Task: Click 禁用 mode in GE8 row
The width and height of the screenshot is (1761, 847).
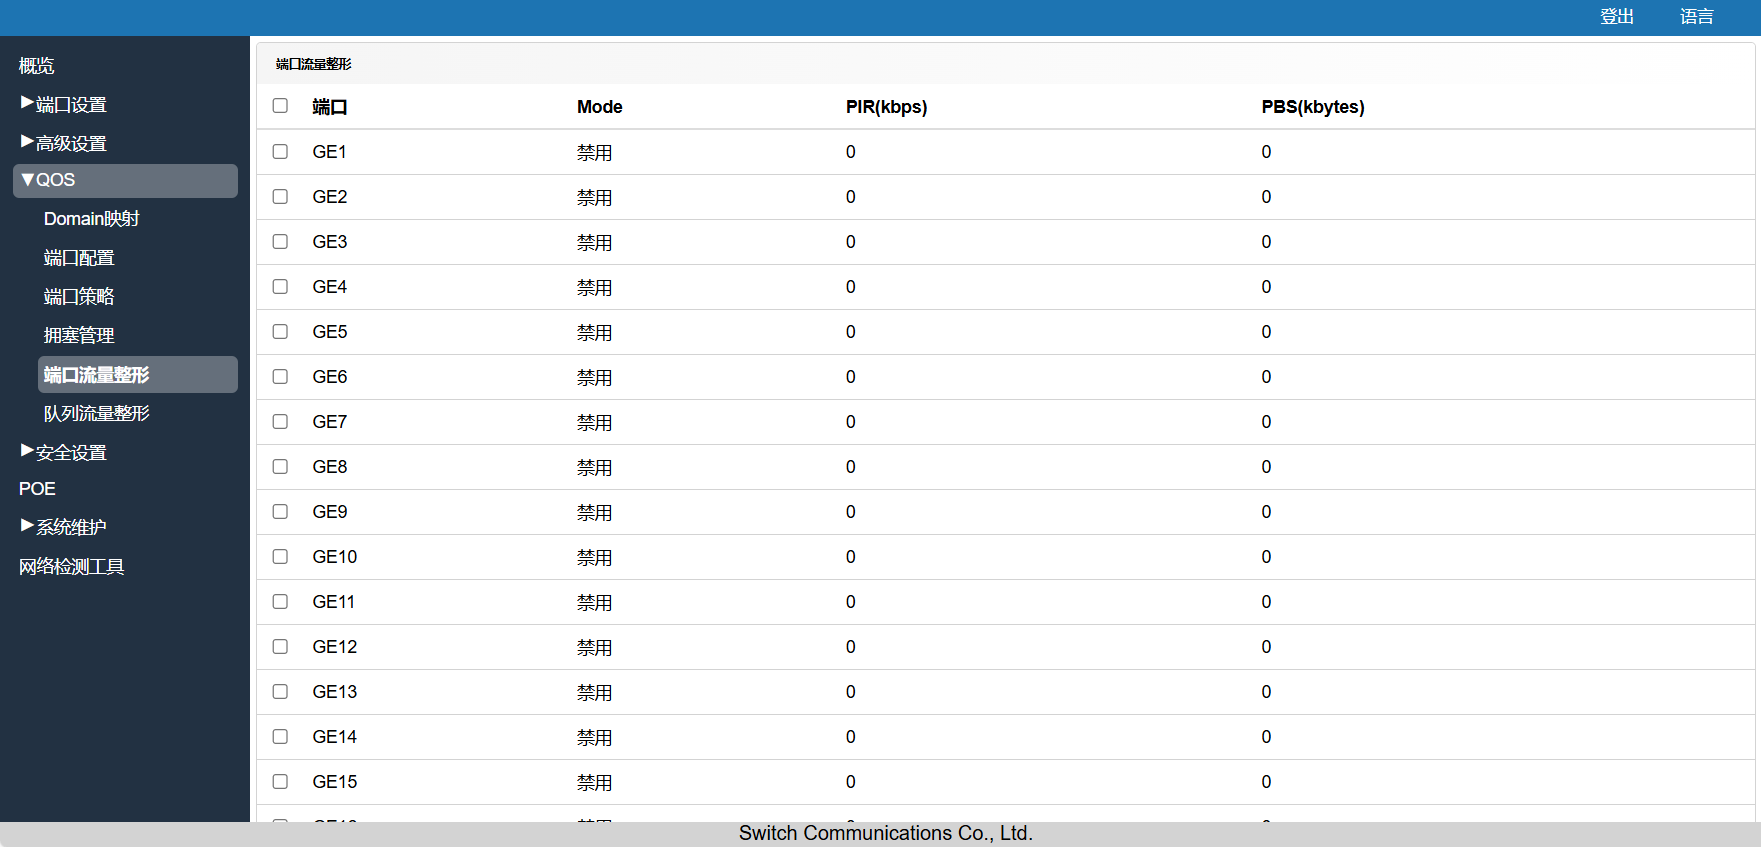Action: 595,468
